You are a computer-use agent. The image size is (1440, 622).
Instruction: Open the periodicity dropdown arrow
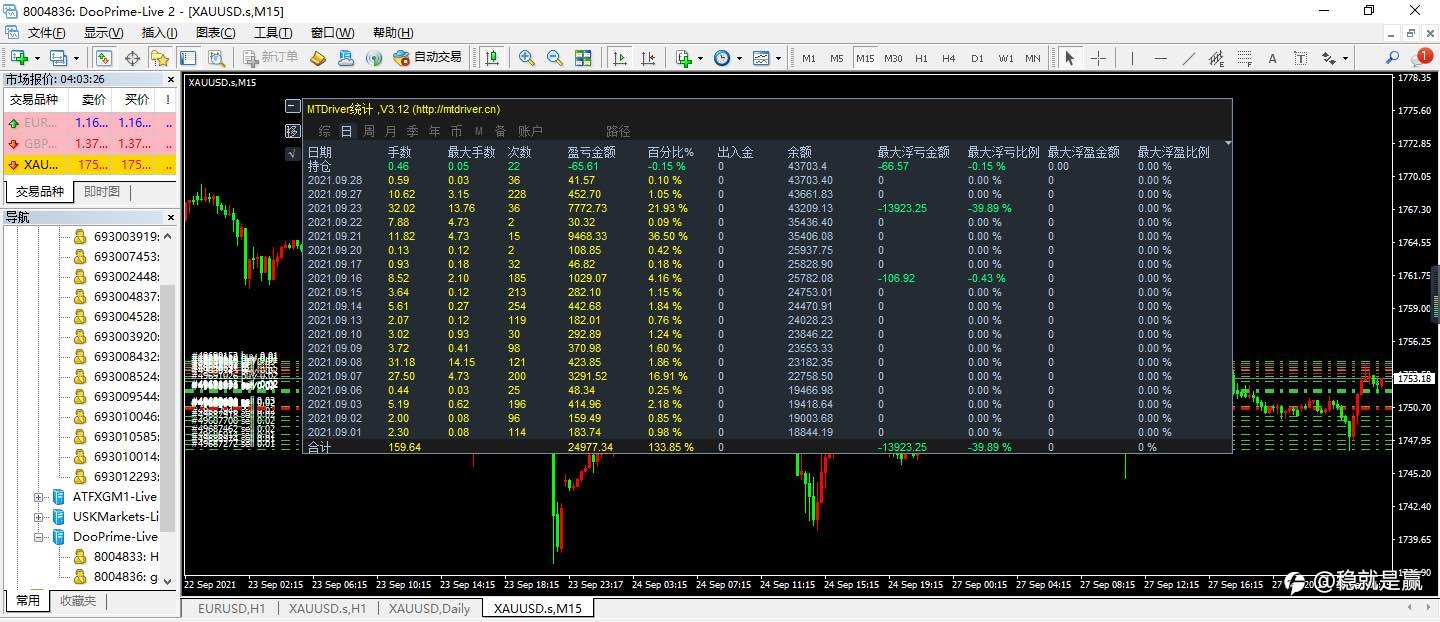(x=740, y=58)
